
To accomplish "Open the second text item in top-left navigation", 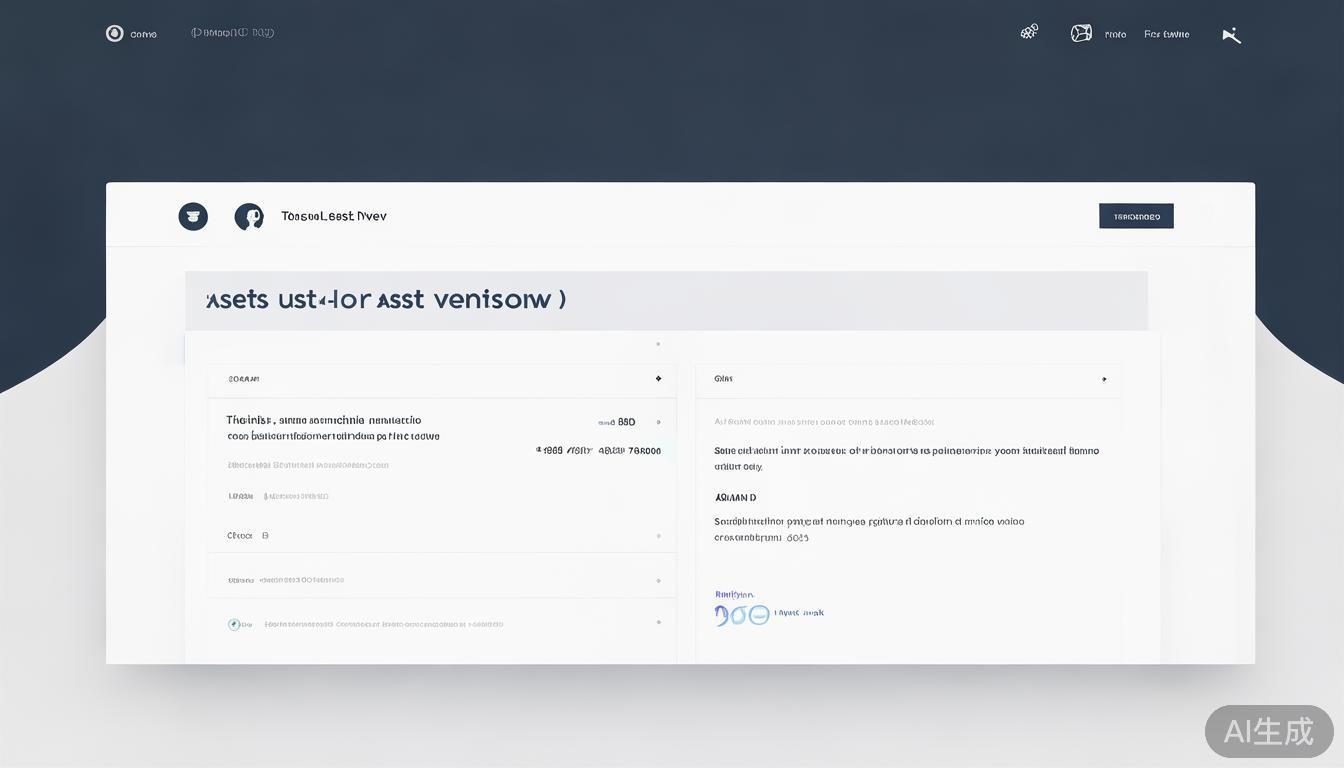I will pos(232,33).
